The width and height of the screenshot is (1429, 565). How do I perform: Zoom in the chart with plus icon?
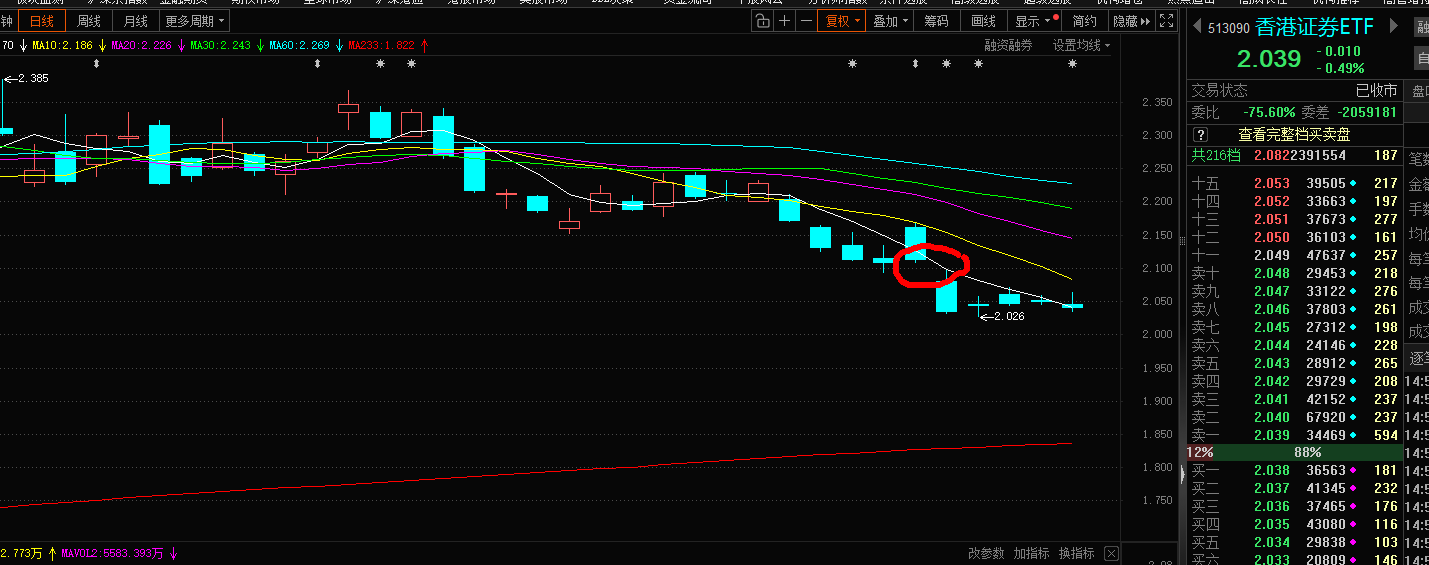click(784, 21)
